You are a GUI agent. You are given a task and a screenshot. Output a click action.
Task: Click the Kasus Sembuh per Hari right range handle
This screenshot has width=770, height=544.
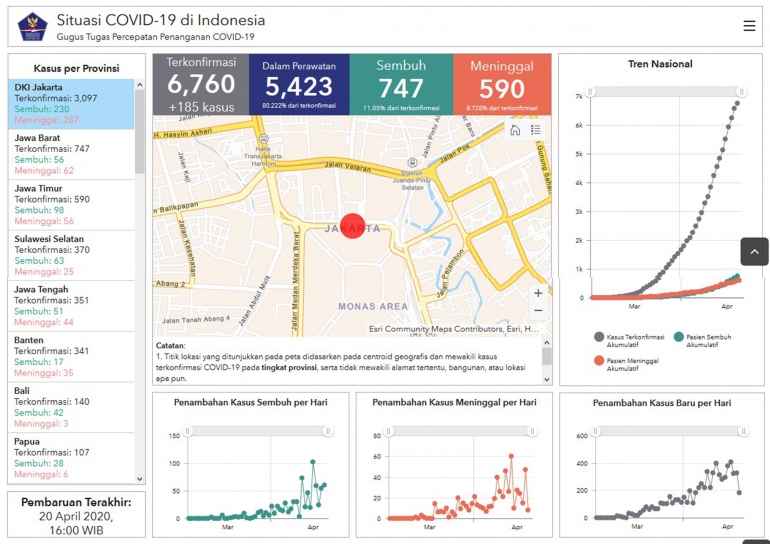tap(326, 430)
